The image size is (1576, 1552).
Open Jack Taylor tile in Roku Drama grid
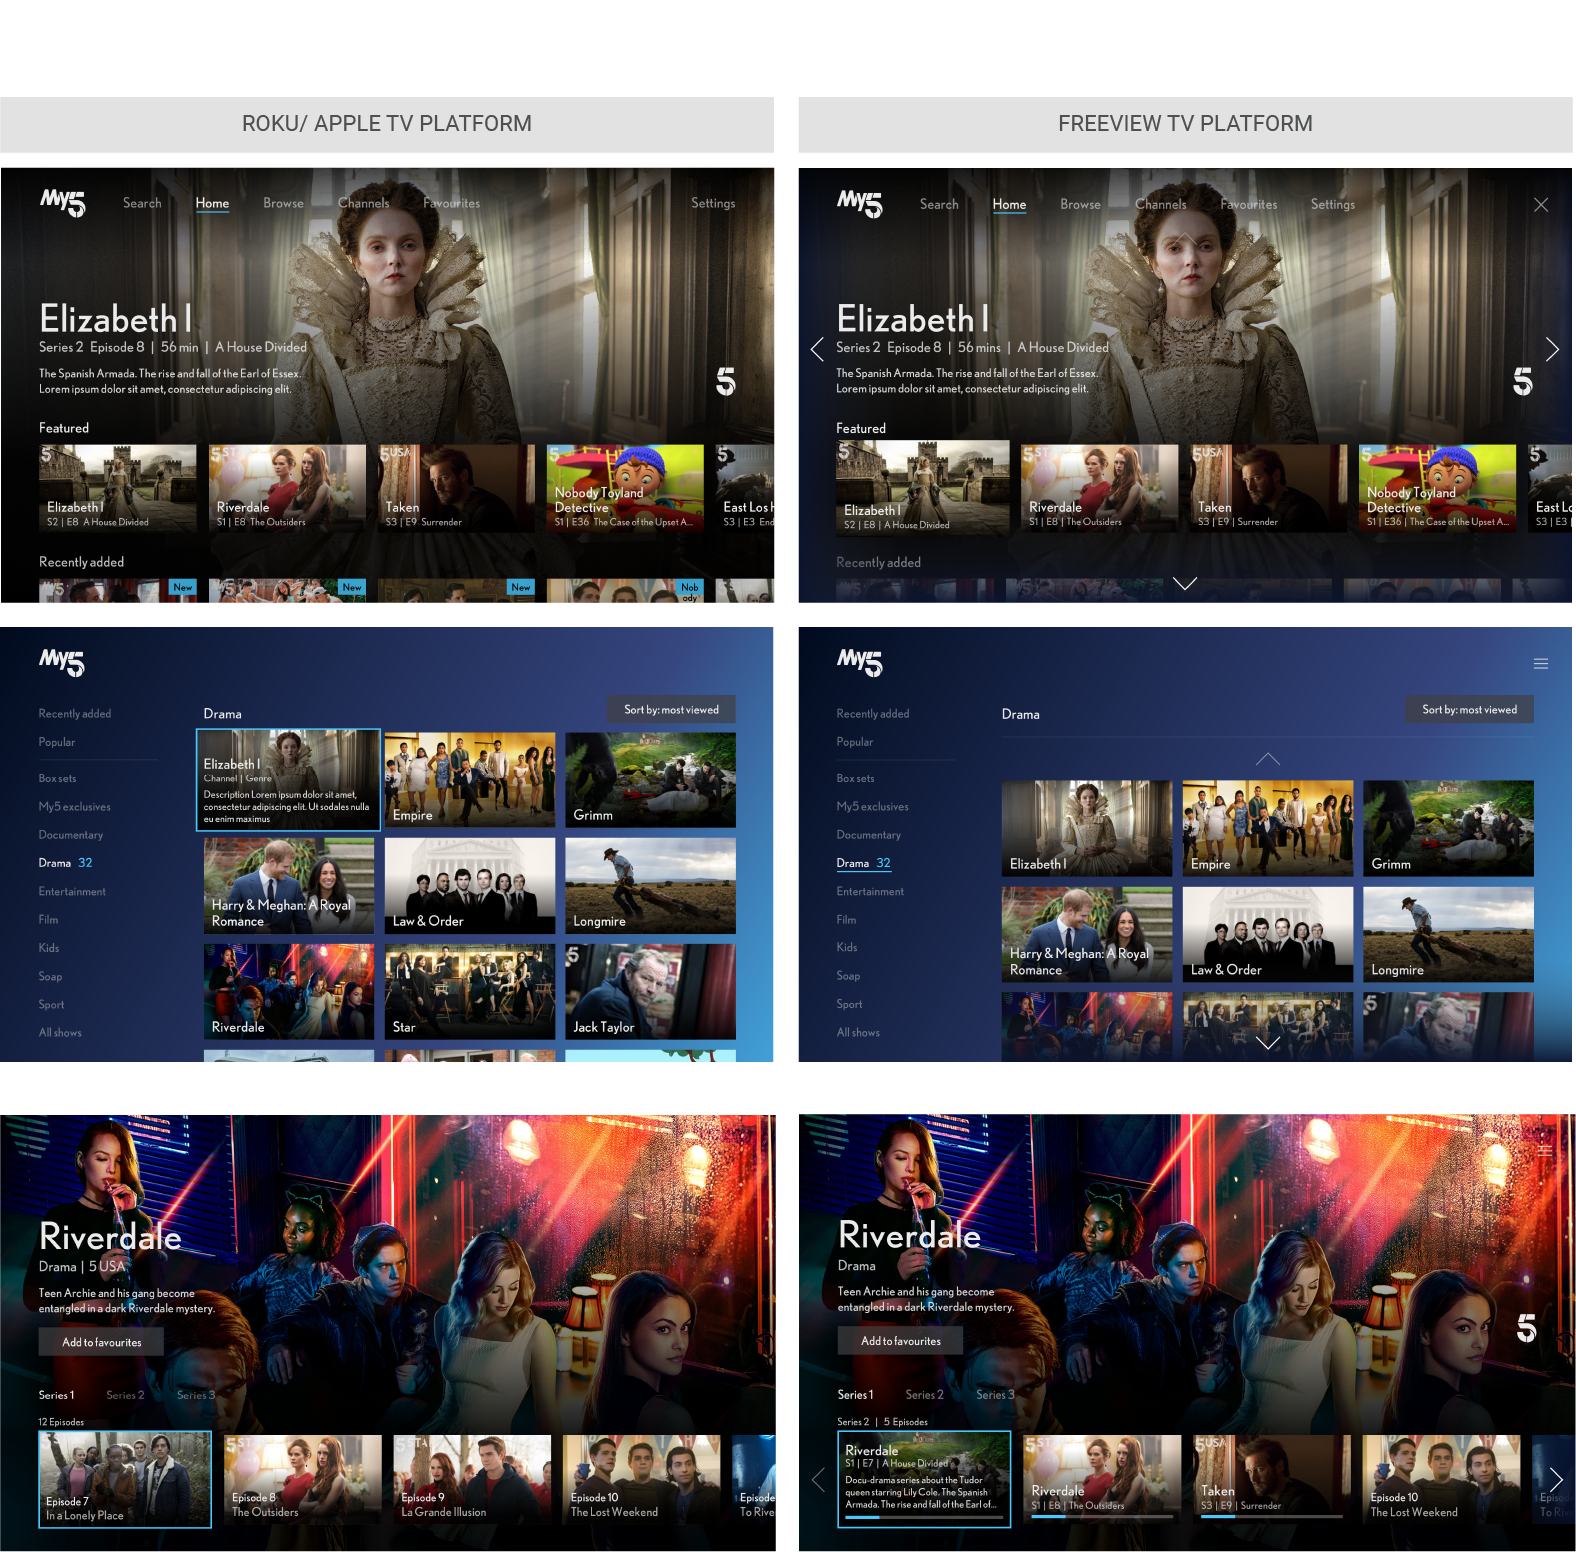pos(650,992)
